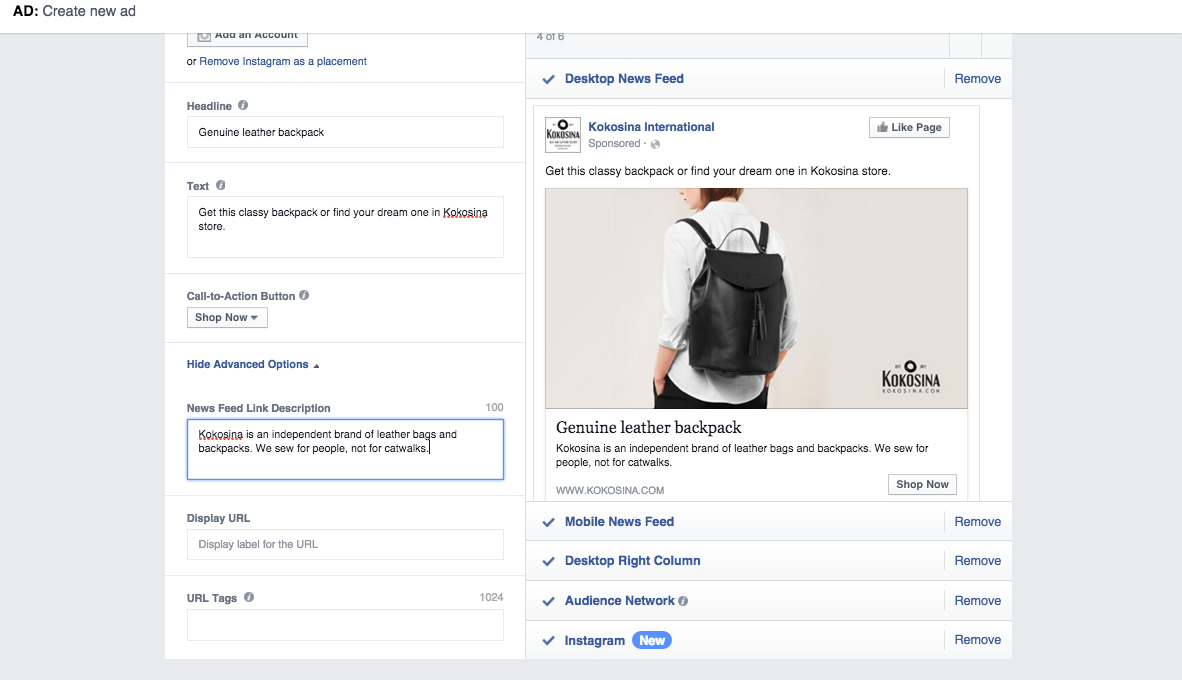This screenshot has height=680, width=1182.
Task: Click the Text field info icon
Action: [221, 185]
